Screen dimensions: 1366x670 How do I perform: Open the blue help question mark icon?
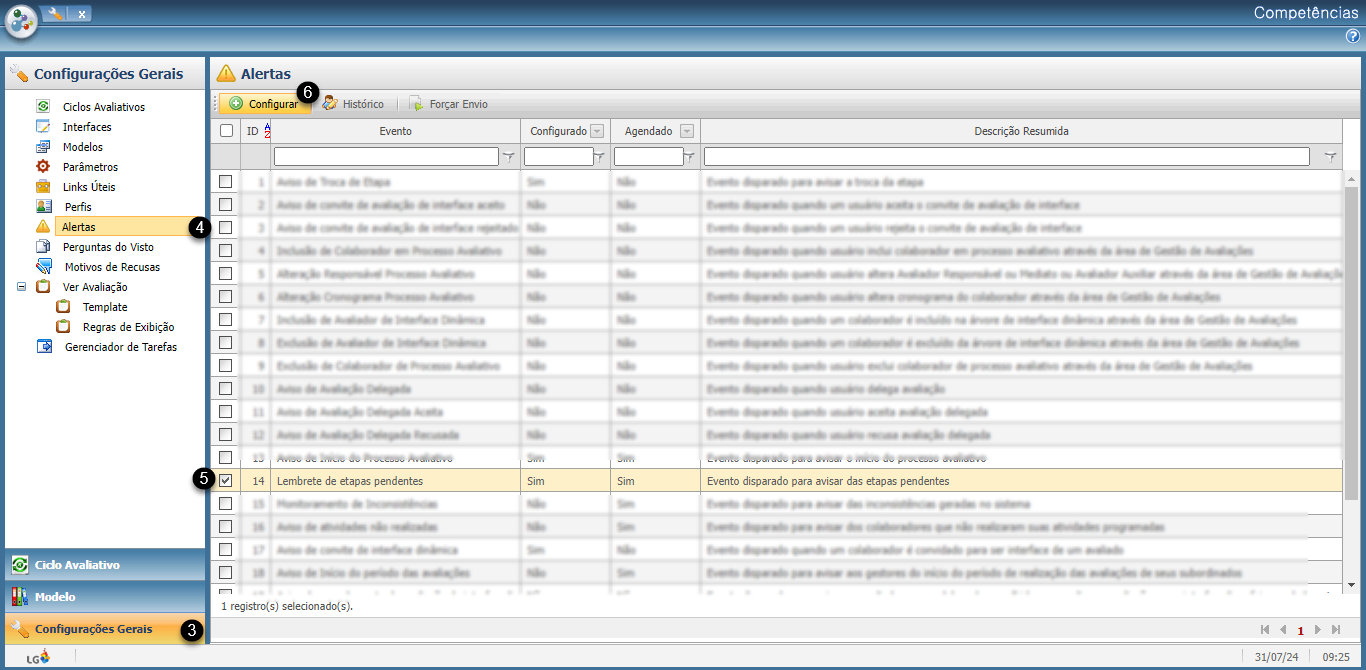1353,36
